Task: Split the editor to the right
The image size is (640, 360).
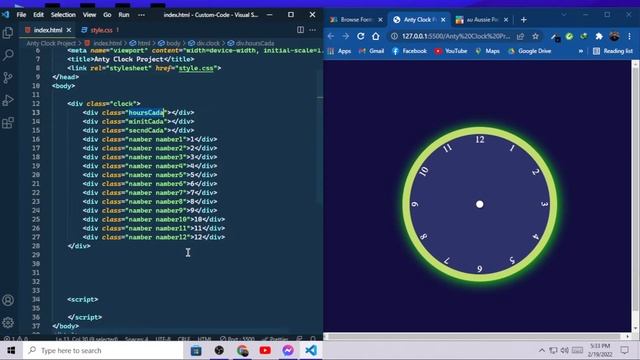Action: 300,30
